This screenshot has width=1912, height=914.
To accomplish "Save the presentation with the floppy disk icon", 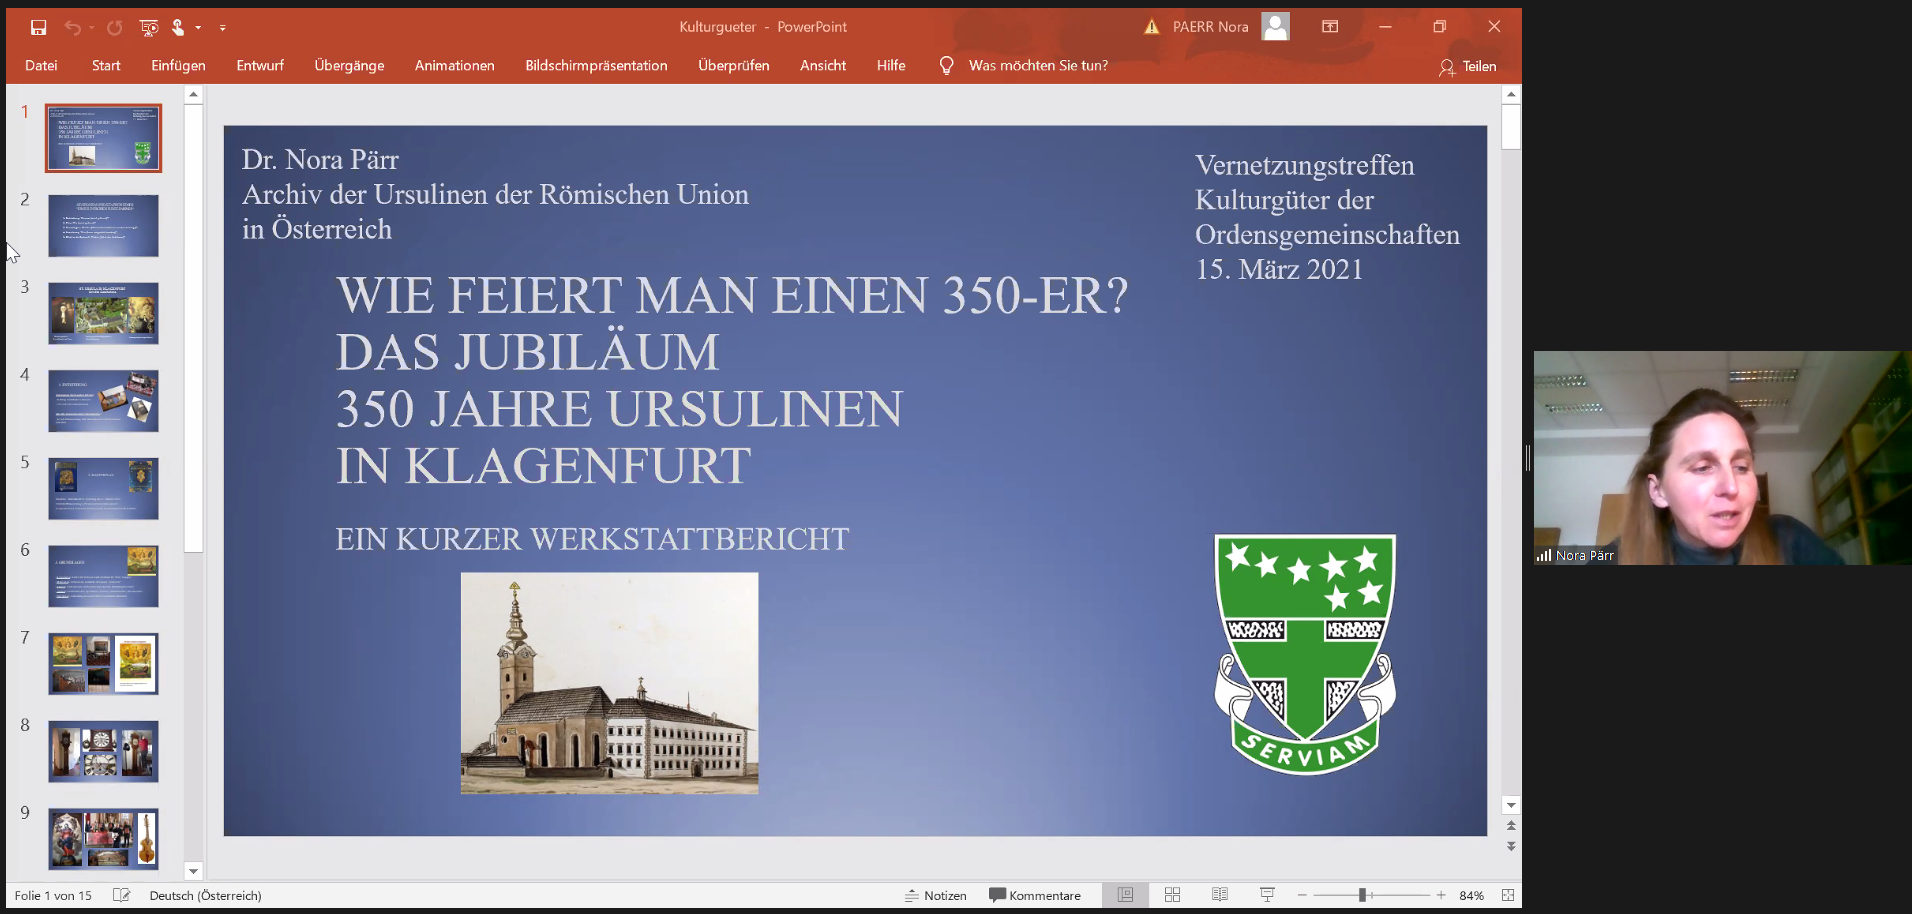I will click(38, 27).
